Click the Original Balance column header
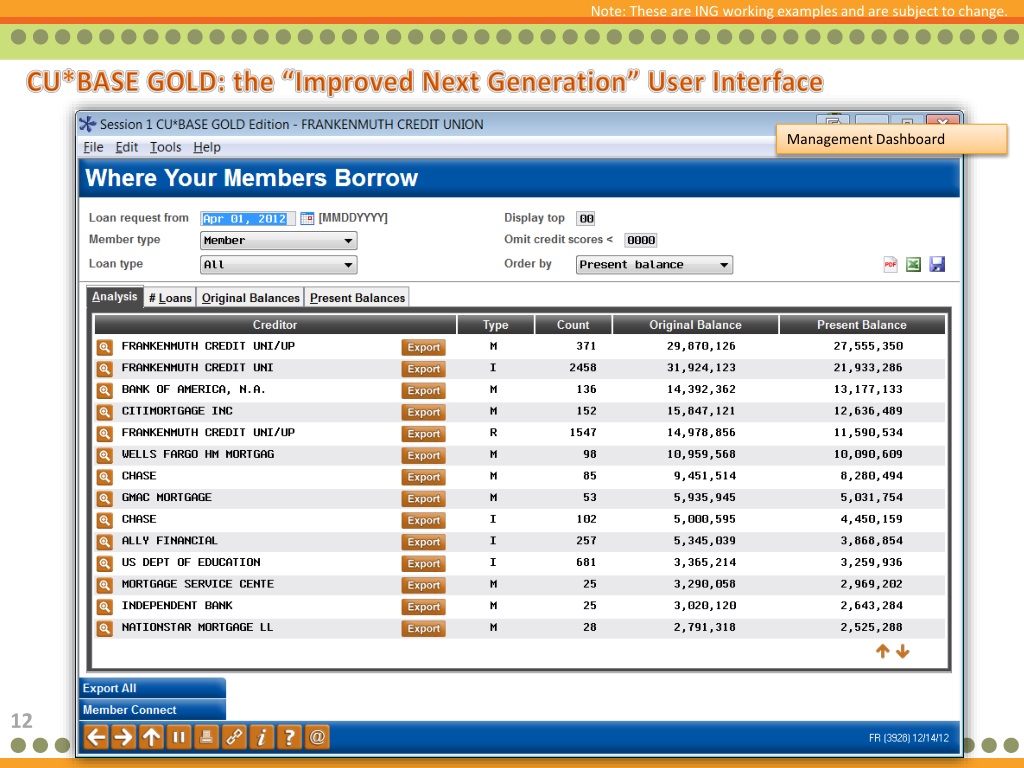Screen dimensions: 1024x768 [695, 325]
